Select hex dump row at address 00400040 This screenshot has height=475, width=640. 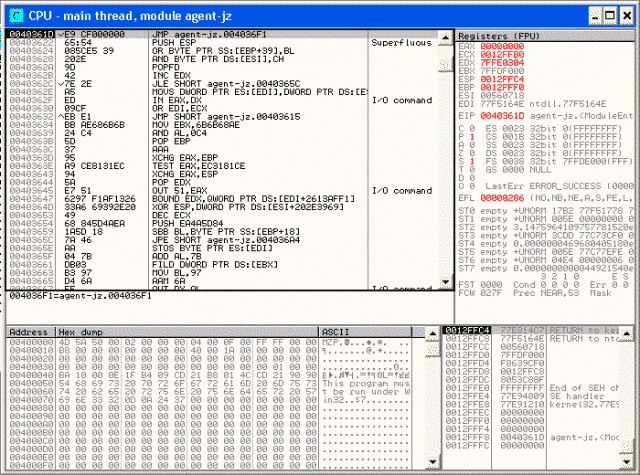click(x=209, y=375)
